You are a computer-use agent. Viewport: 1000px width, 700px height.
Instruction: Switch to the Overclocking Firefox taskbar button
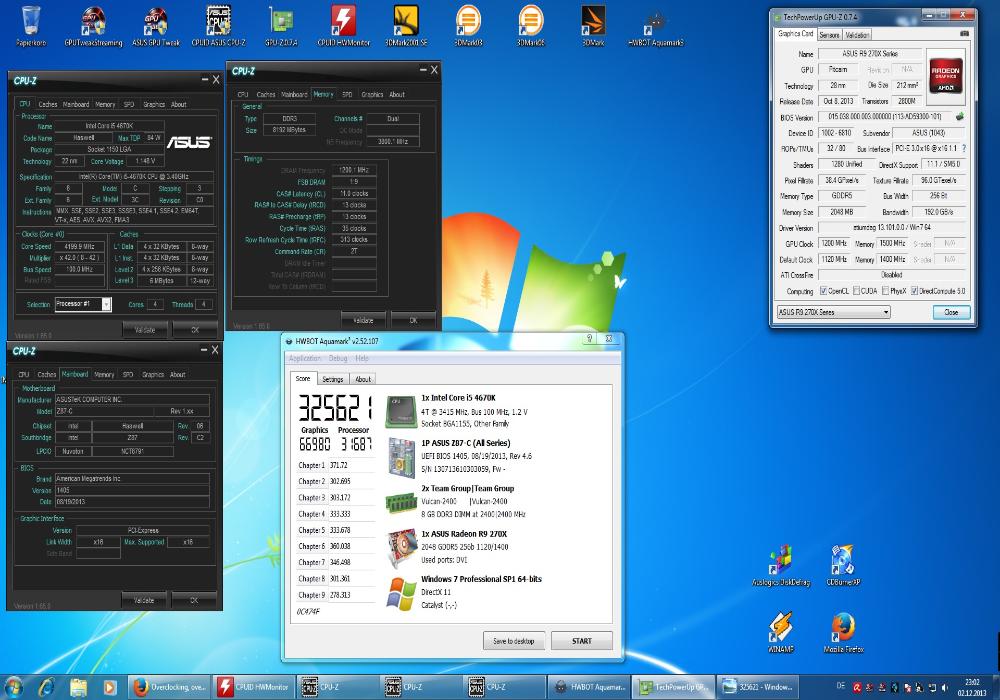point(168,687)
